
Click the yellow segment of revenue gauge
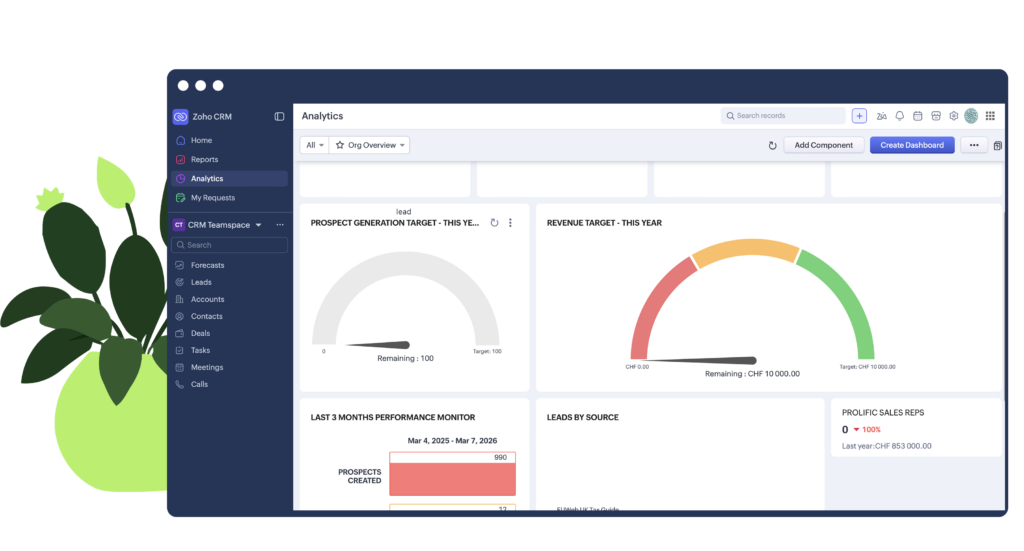(747, 249)
